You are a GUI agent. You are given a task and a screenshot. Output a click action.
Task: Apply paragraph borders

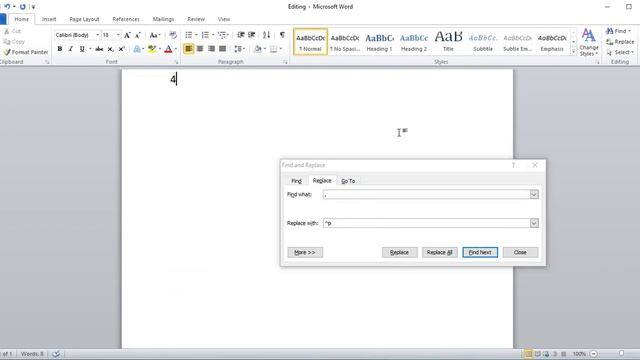point(273,49)
